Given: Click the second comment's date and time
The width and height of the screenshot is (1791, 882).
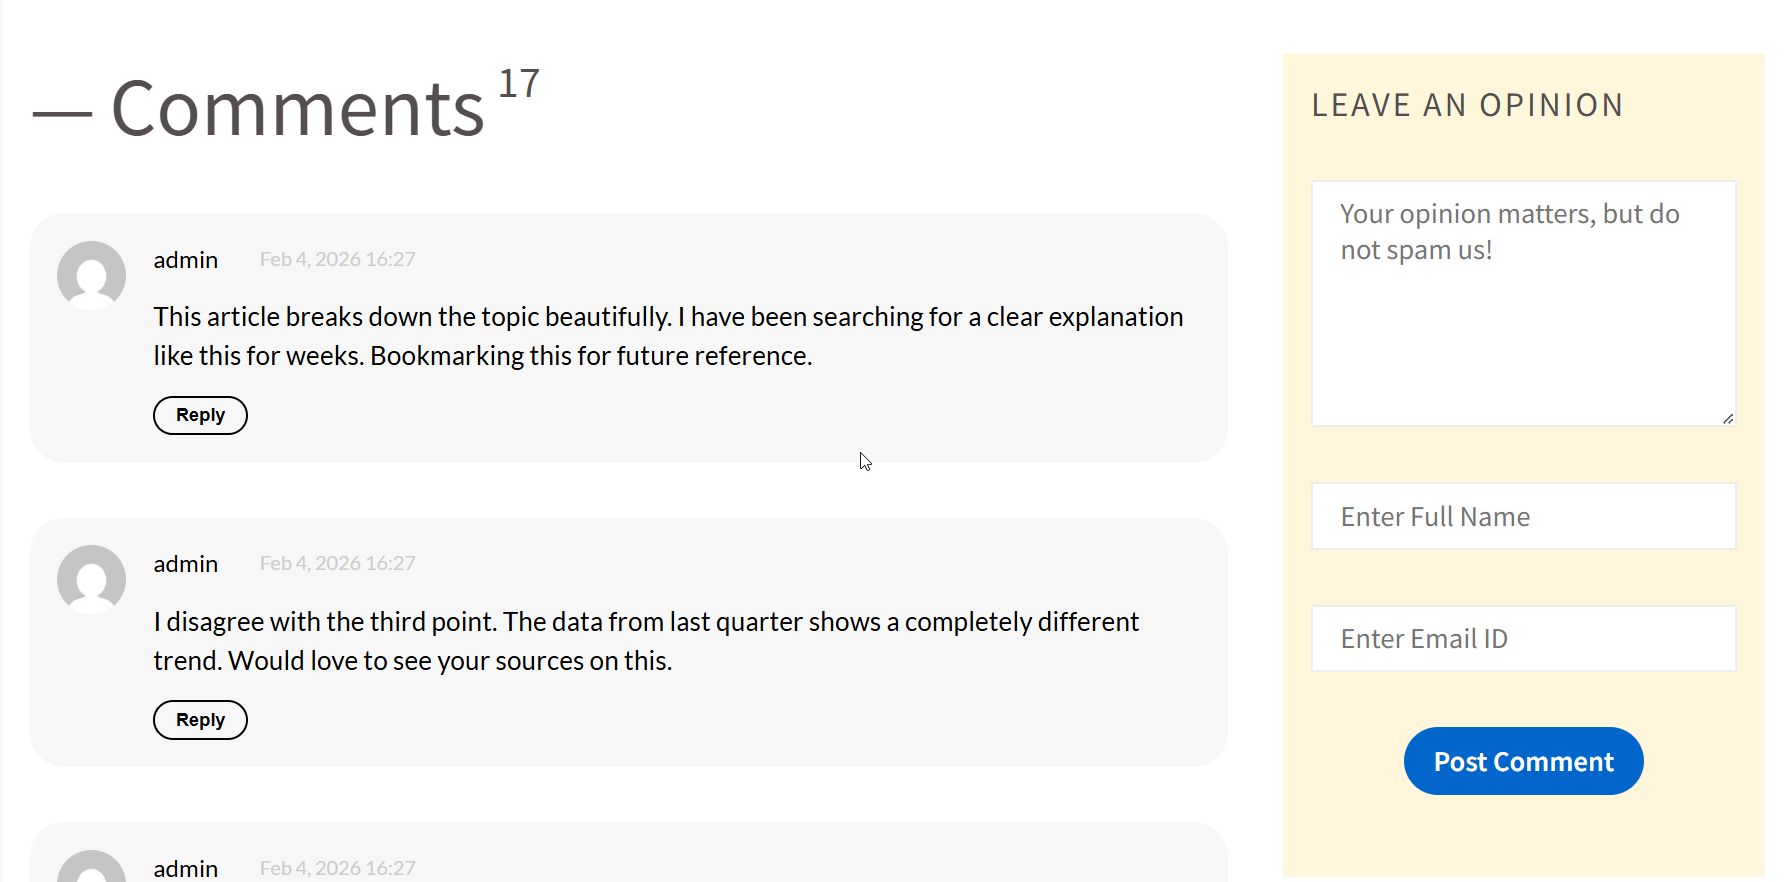Looking at the screenshot, I should pyautogui.click(x=337, y=563).
